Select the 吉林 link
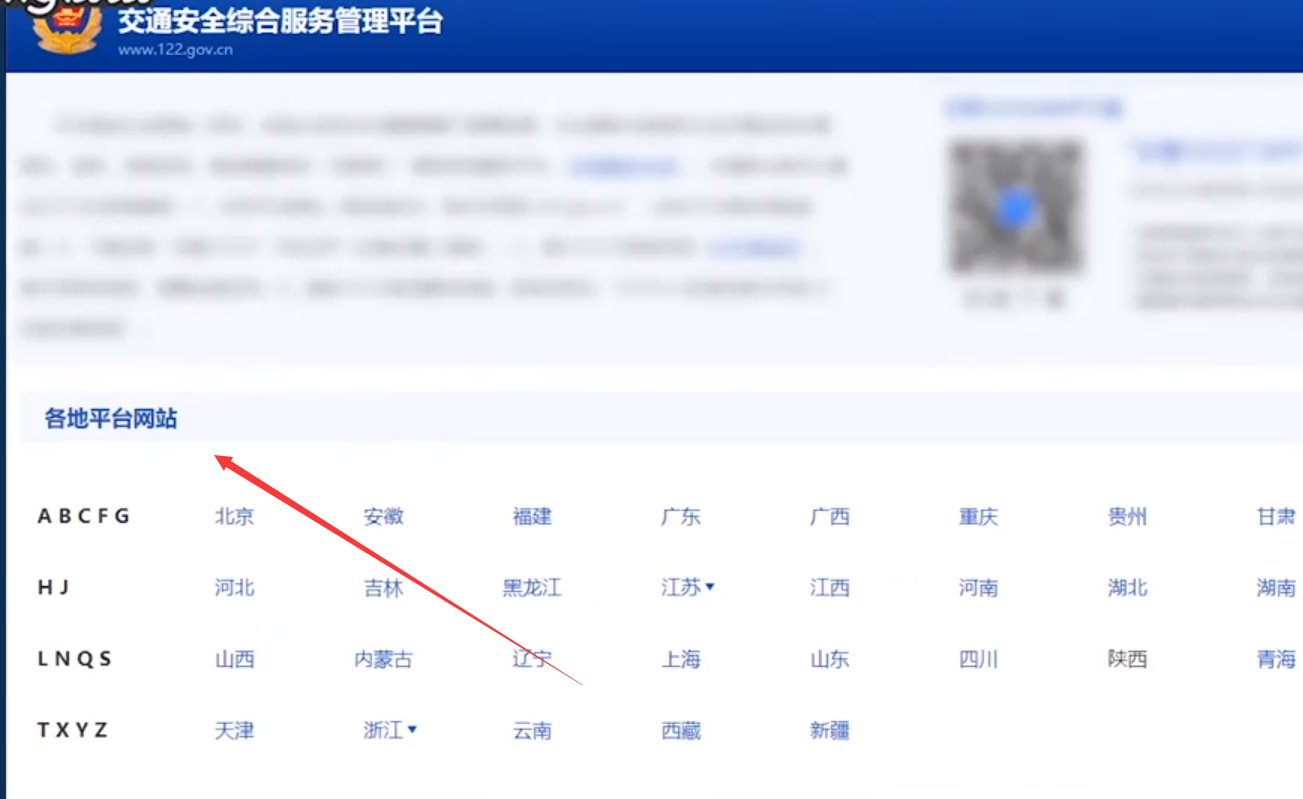Viewport: 1303px width, 799px height. point(385,588)
